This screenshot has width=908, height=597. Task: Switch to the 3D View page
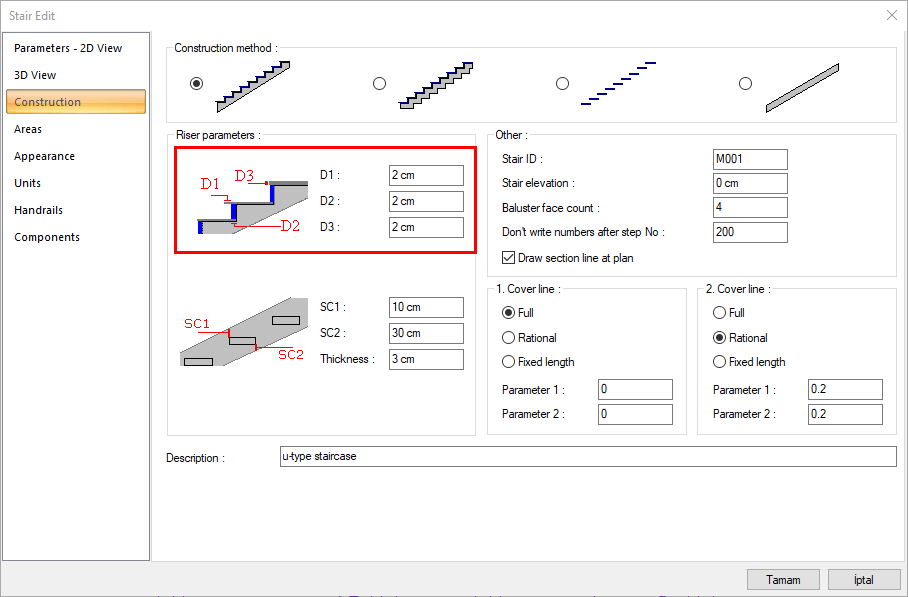(35, 75)
